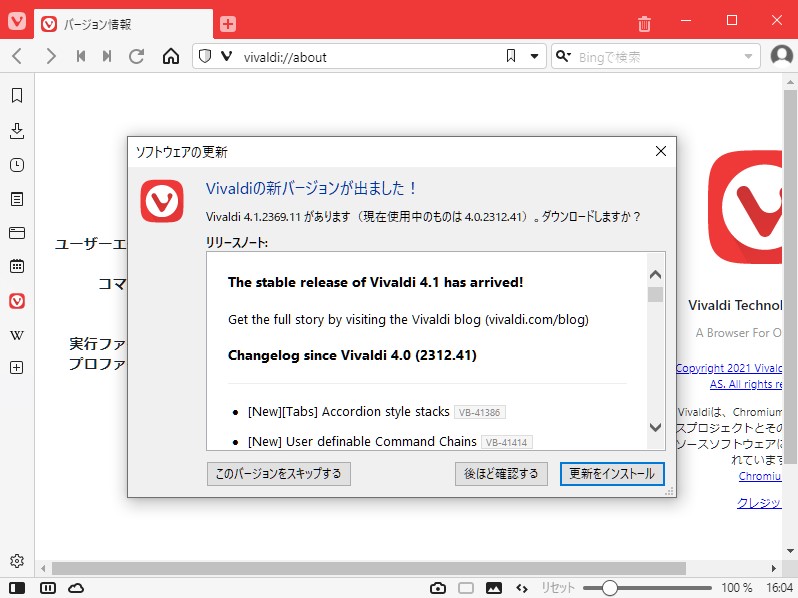Reload the current page
Viewport: 798px width, 598px height.
(x=136, y=56)
